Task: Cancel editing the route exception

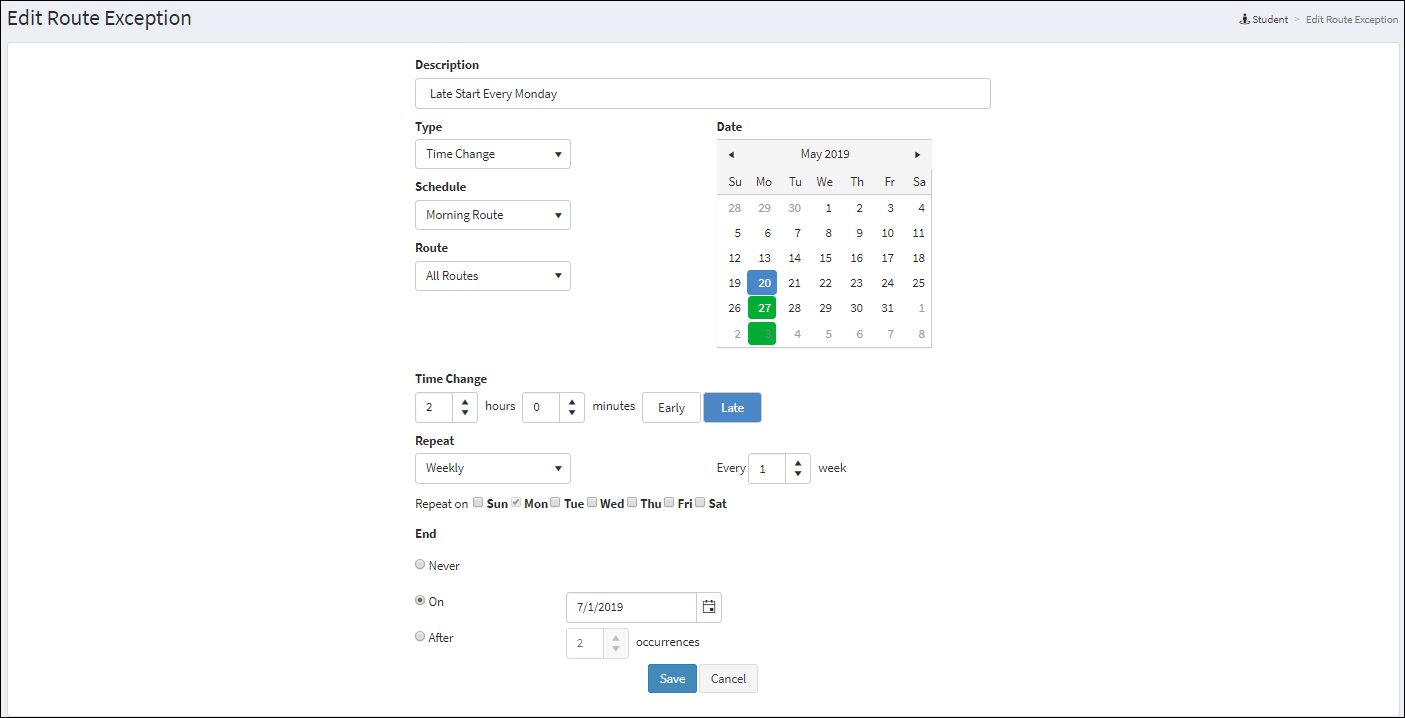Action: point(728,678)
